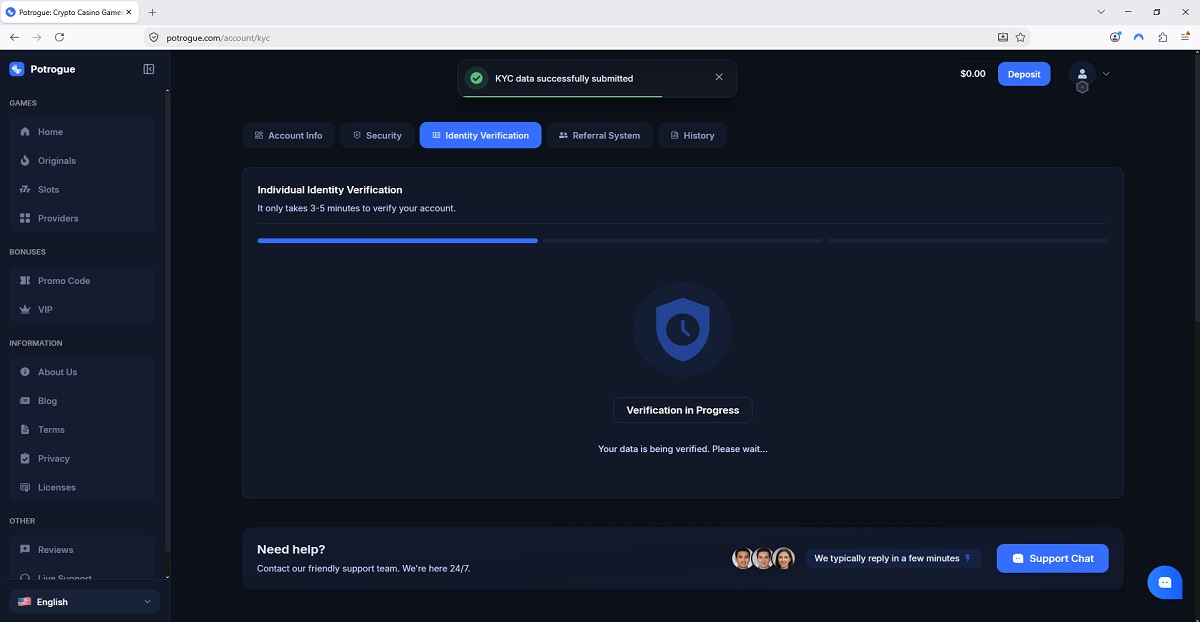Start a Support Chat
This screenshot has width=1200, height=622.
point(1053,558)
